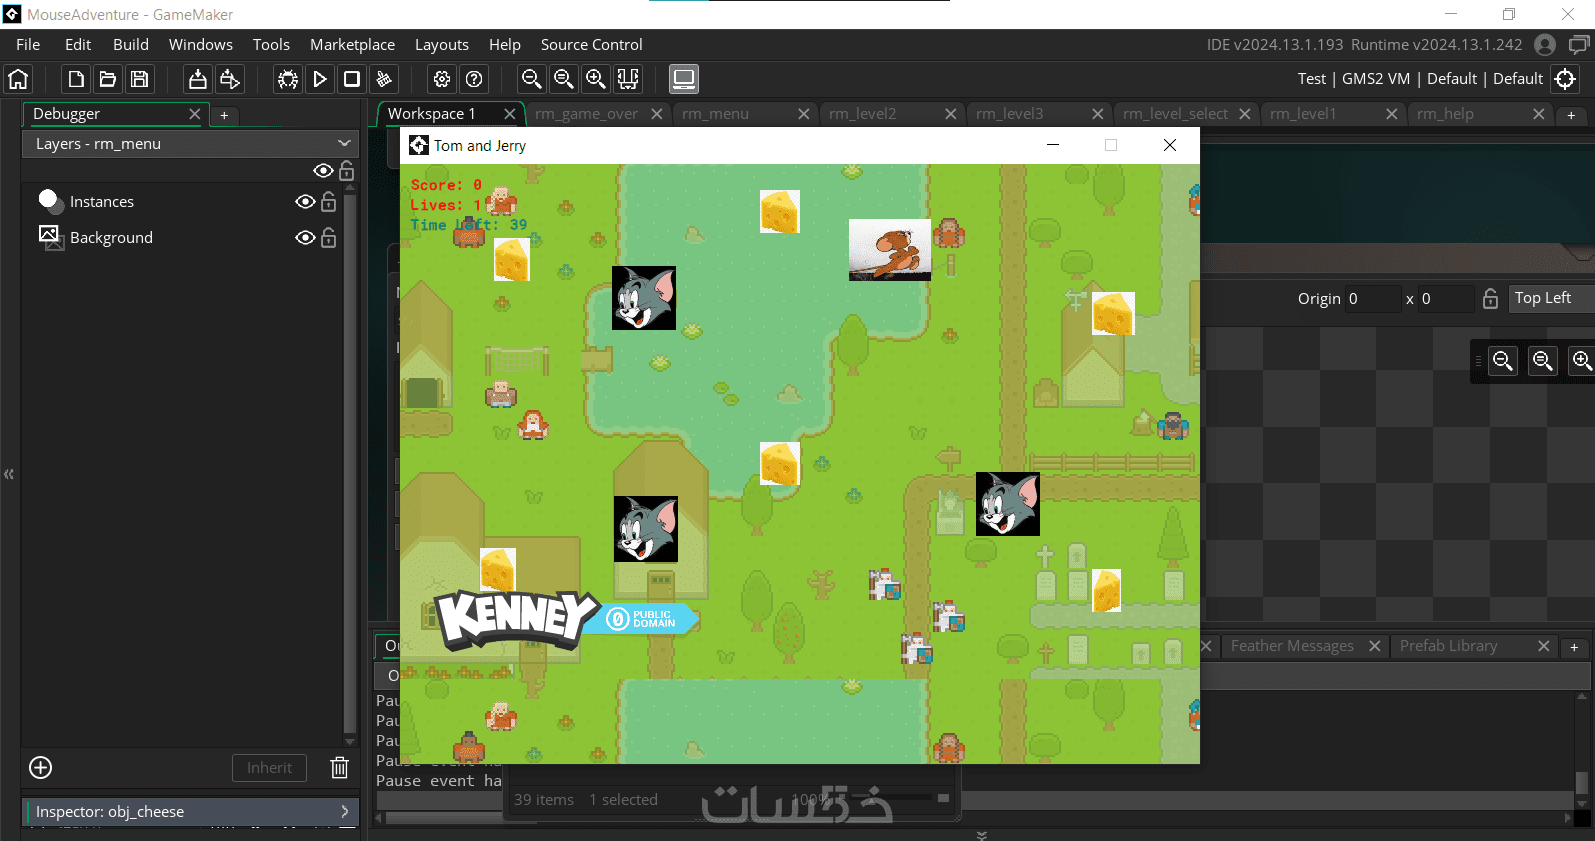Click the docks toggle toolbar icon
The image size is (1595, 841).
coord(628,79)
